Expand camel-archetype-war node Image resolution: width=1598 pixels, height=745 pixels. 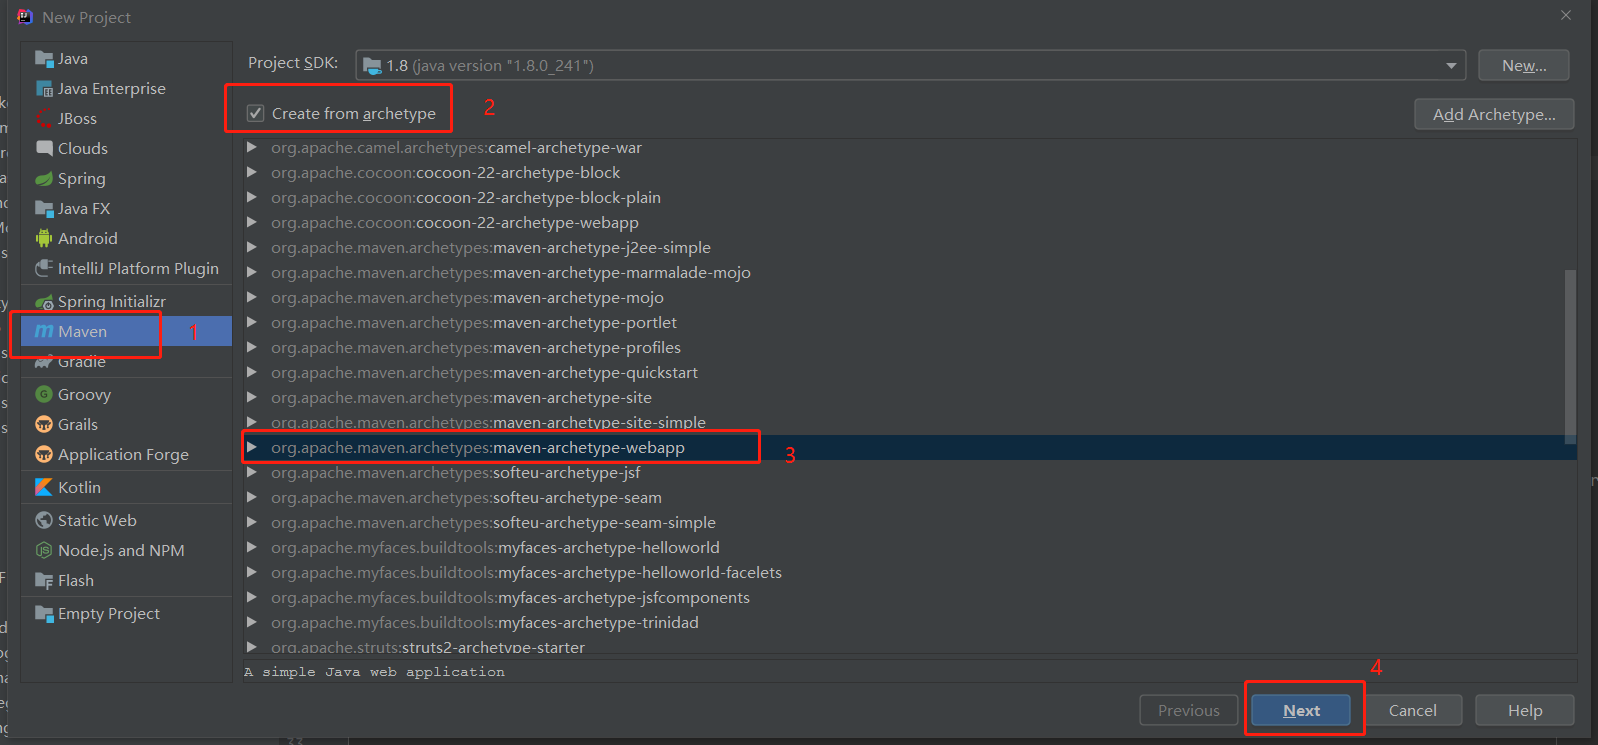(x=252, y=148)
